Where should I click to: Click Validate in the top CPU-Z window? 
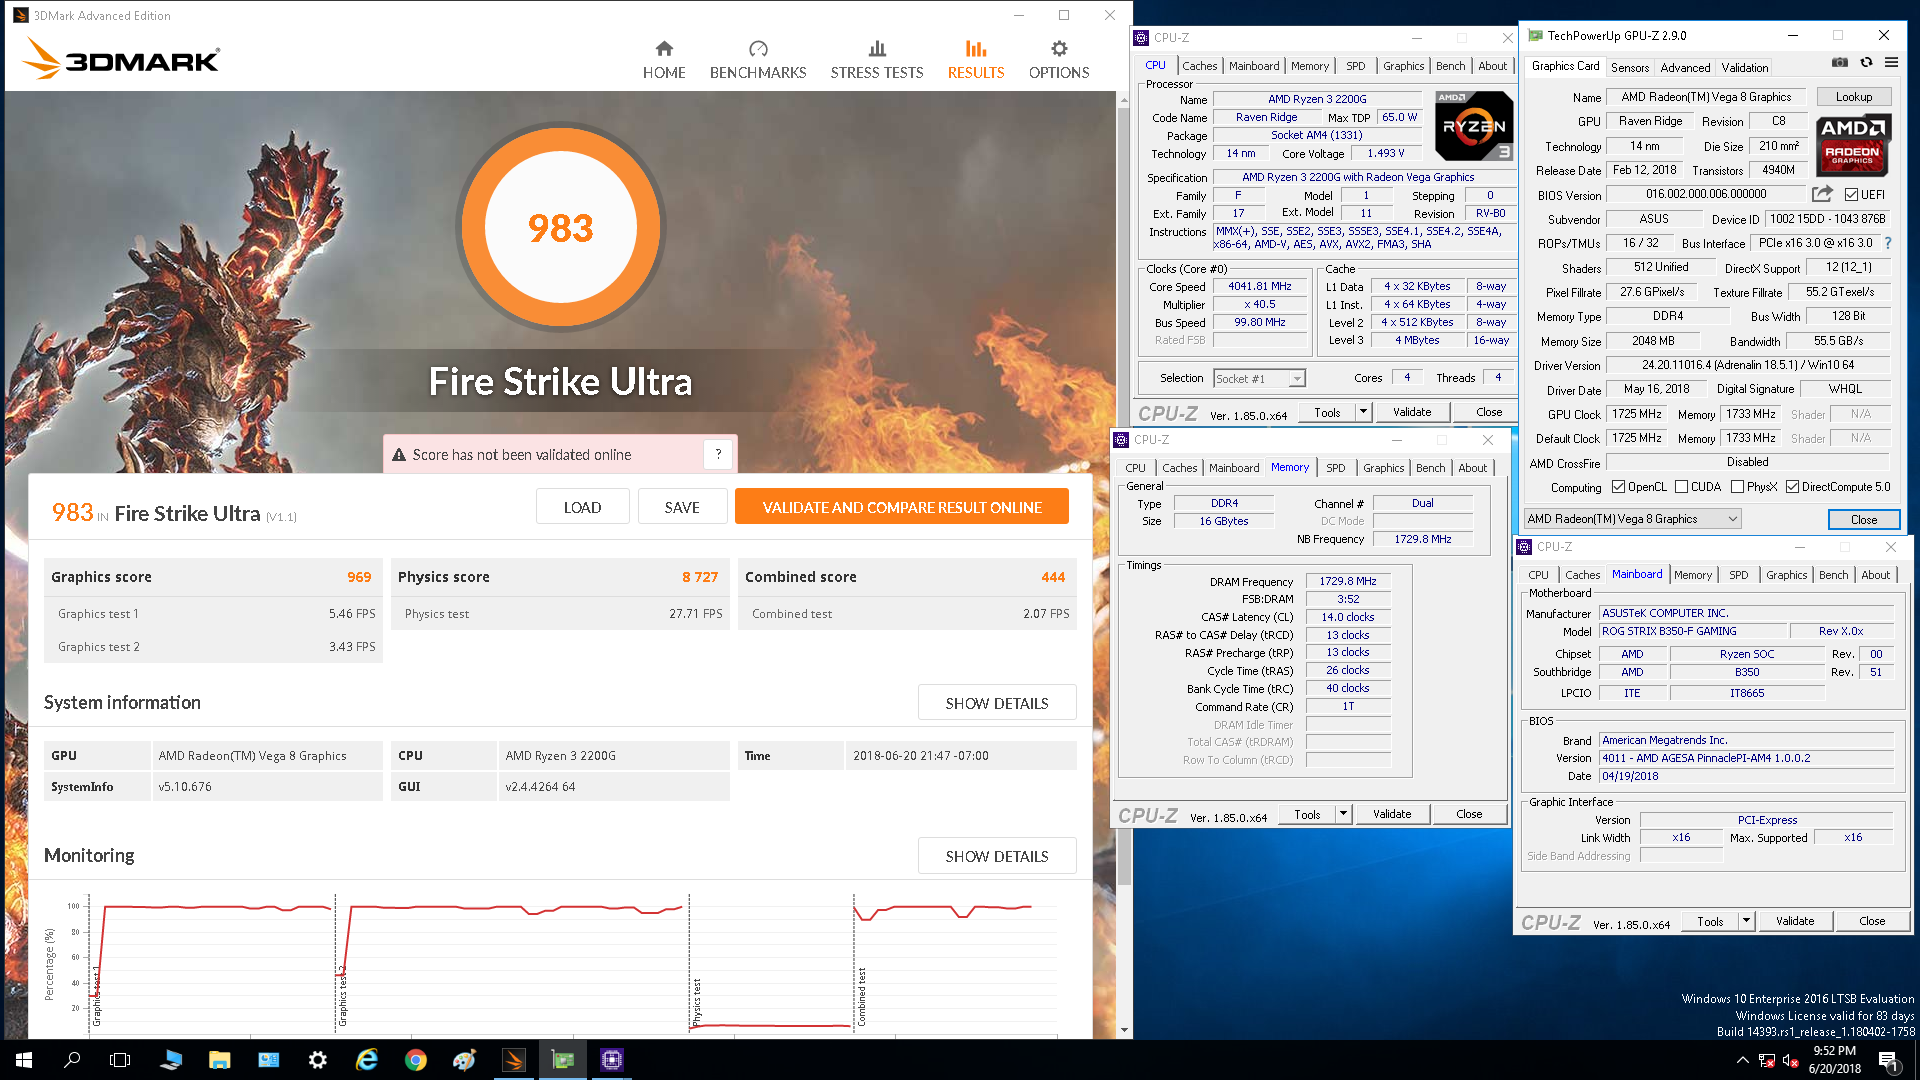click(1411, 412)
